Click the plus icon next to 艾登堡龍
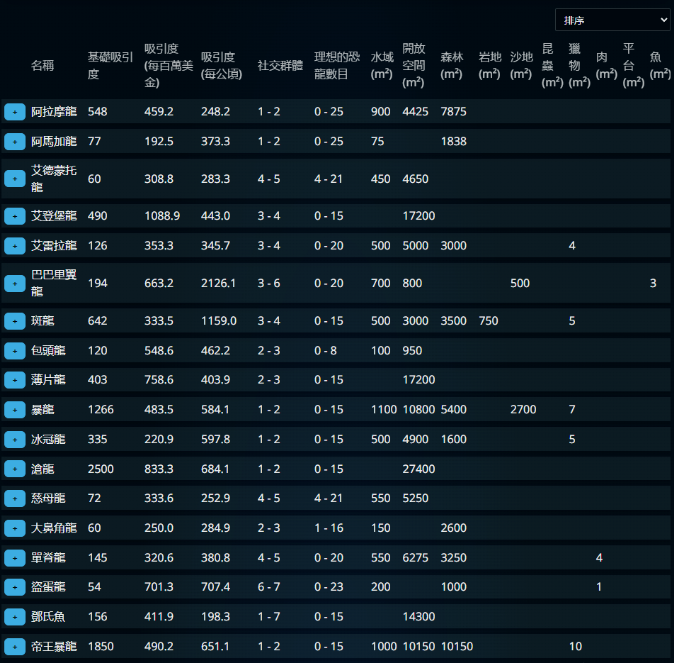 point(14,216)
